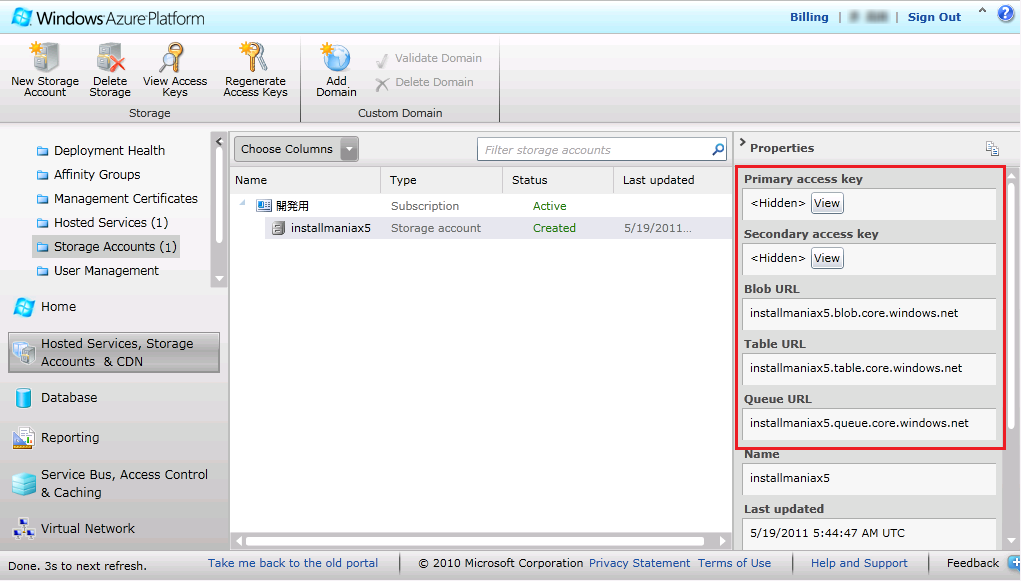Click the Delete Storage icon
This screenshot has height=581, width=1021.
coord(110,57)
